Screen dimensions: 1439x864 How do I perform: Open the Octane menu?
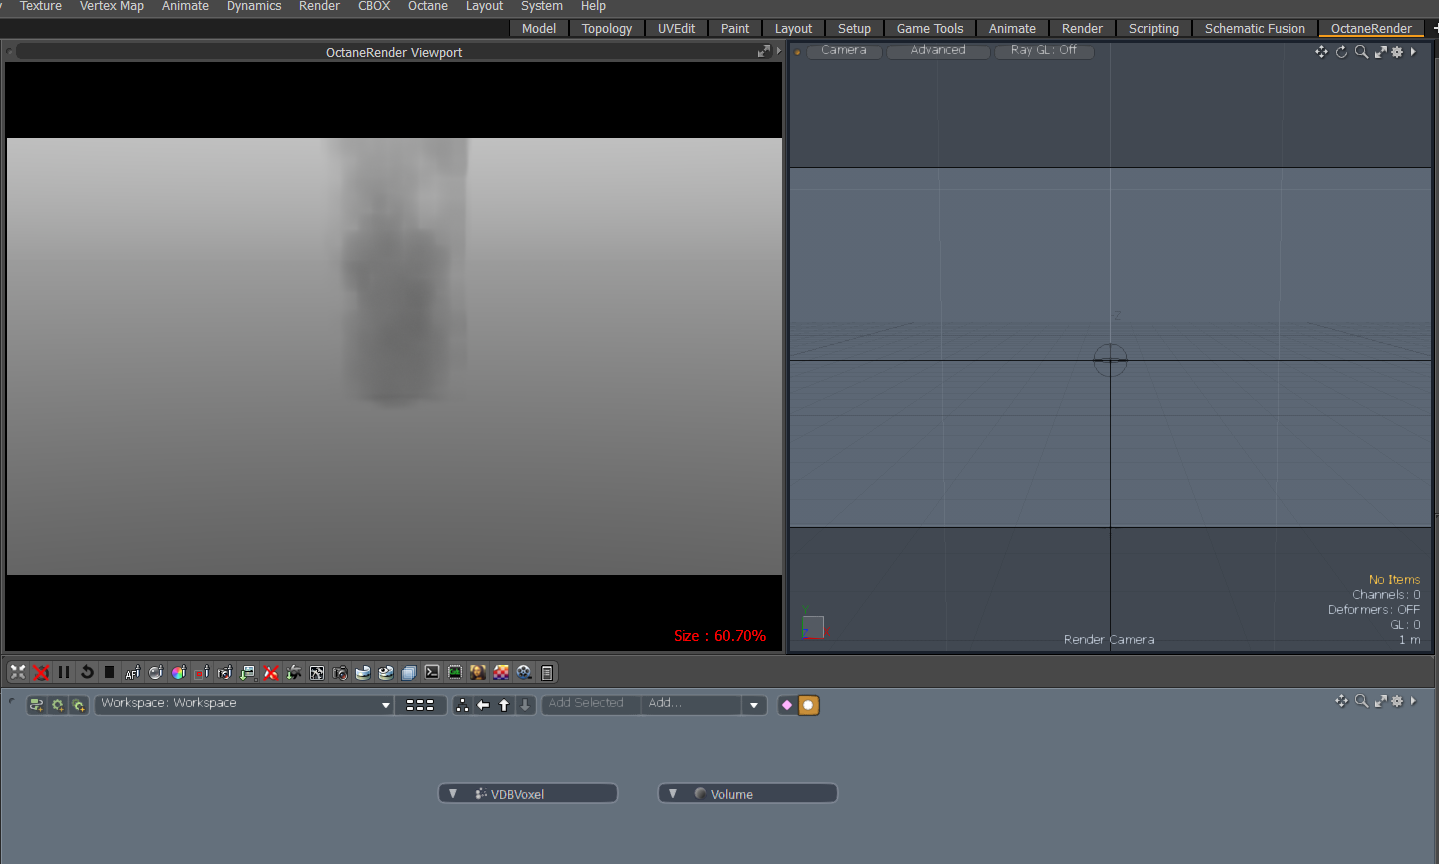(x=428, y=6)
